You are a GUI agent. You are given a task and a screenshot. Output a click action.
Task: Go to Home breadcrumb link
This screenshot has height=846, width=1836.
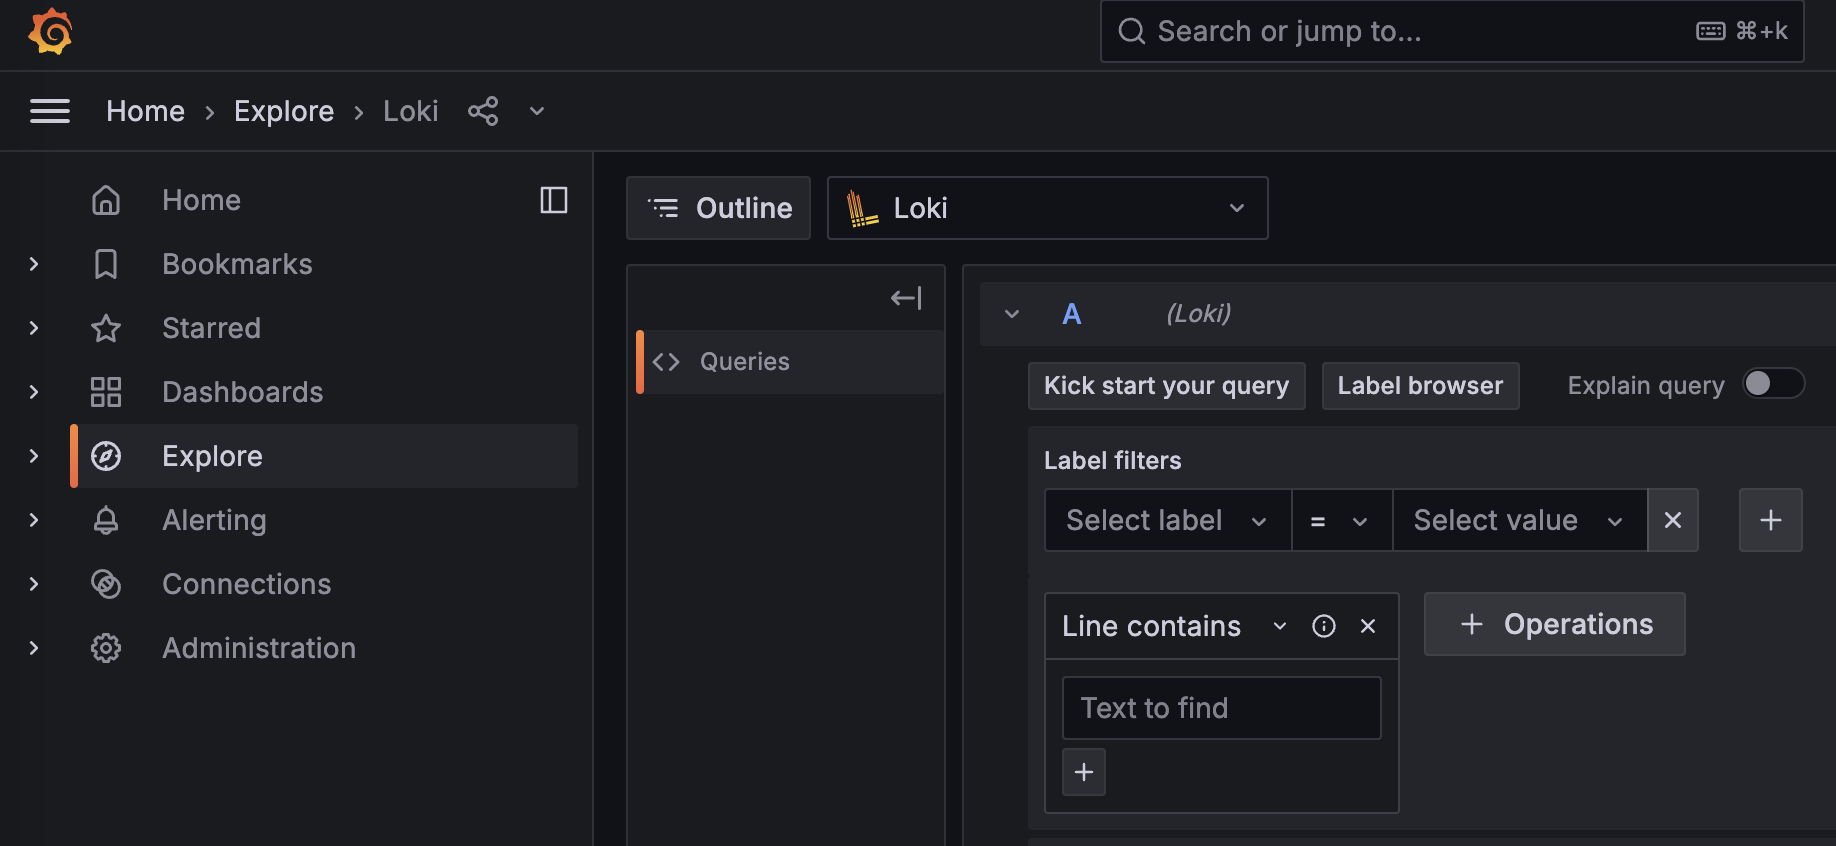pos(145,111)
